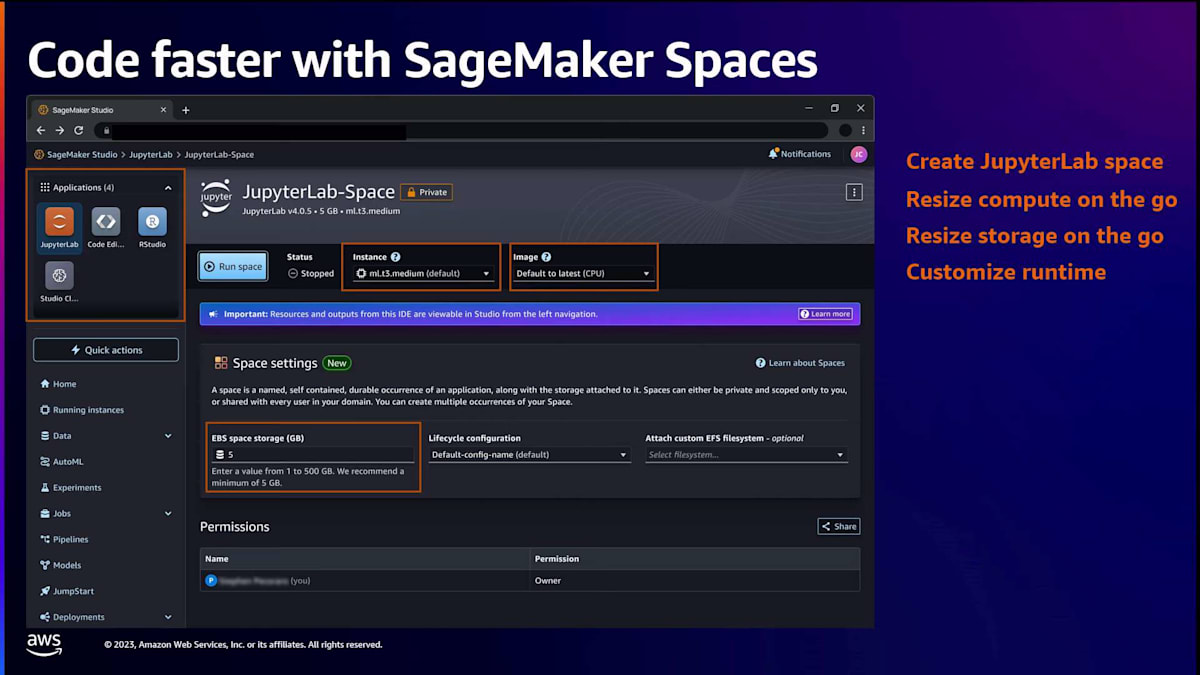This screenshot has width=1200, height=675.
Task: Open the JupyterLab-Space kebab options menu
Action: pyautogui.click(x=854, y=192)
